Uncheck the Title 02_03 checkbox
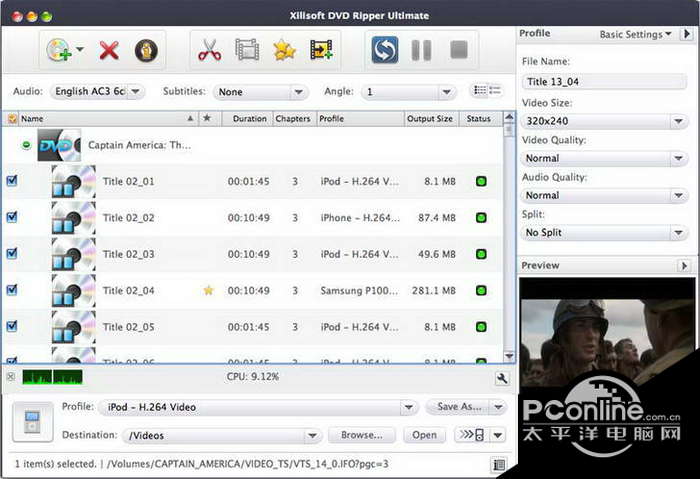This screenshot has height=479, width=700. coord(12,254)
